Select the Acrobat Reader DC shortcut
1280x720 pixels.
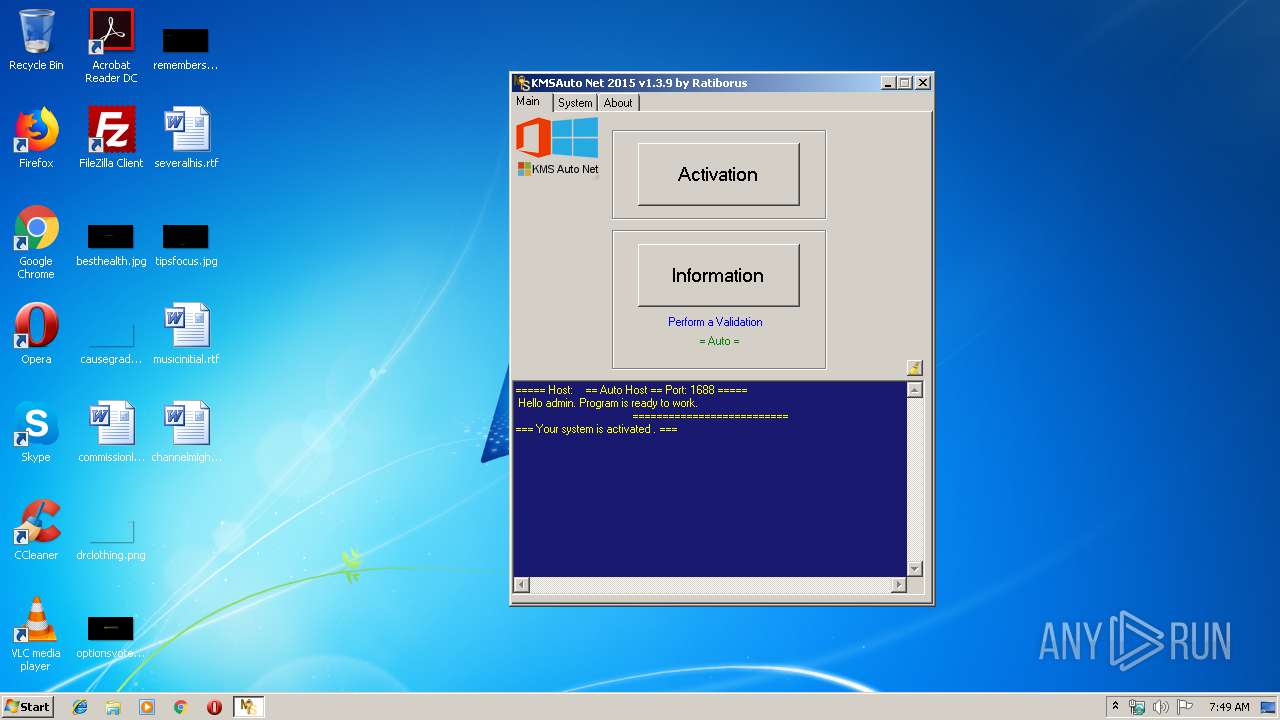(111, 45)
